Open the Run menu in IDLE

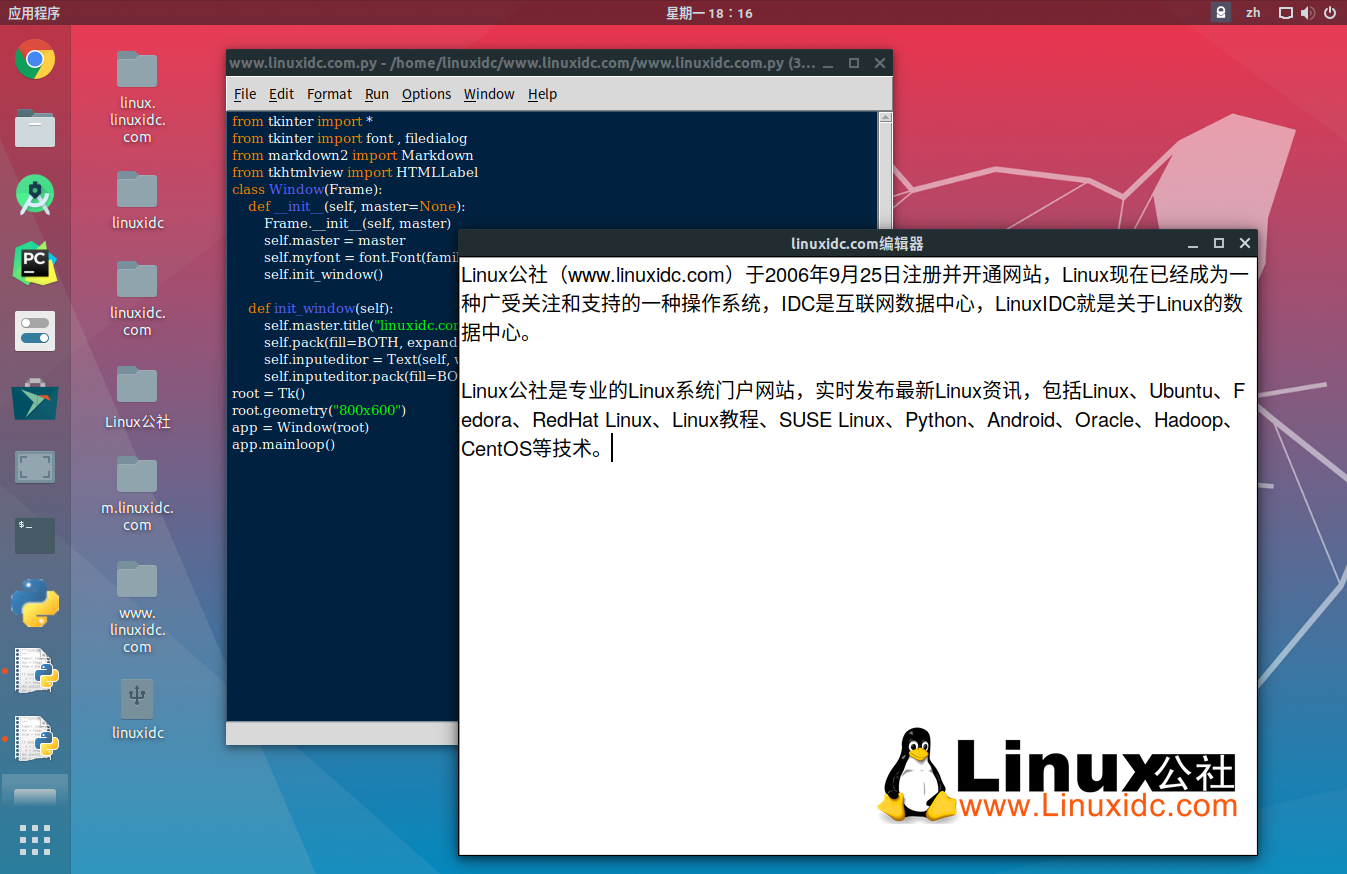coord(377,94)
